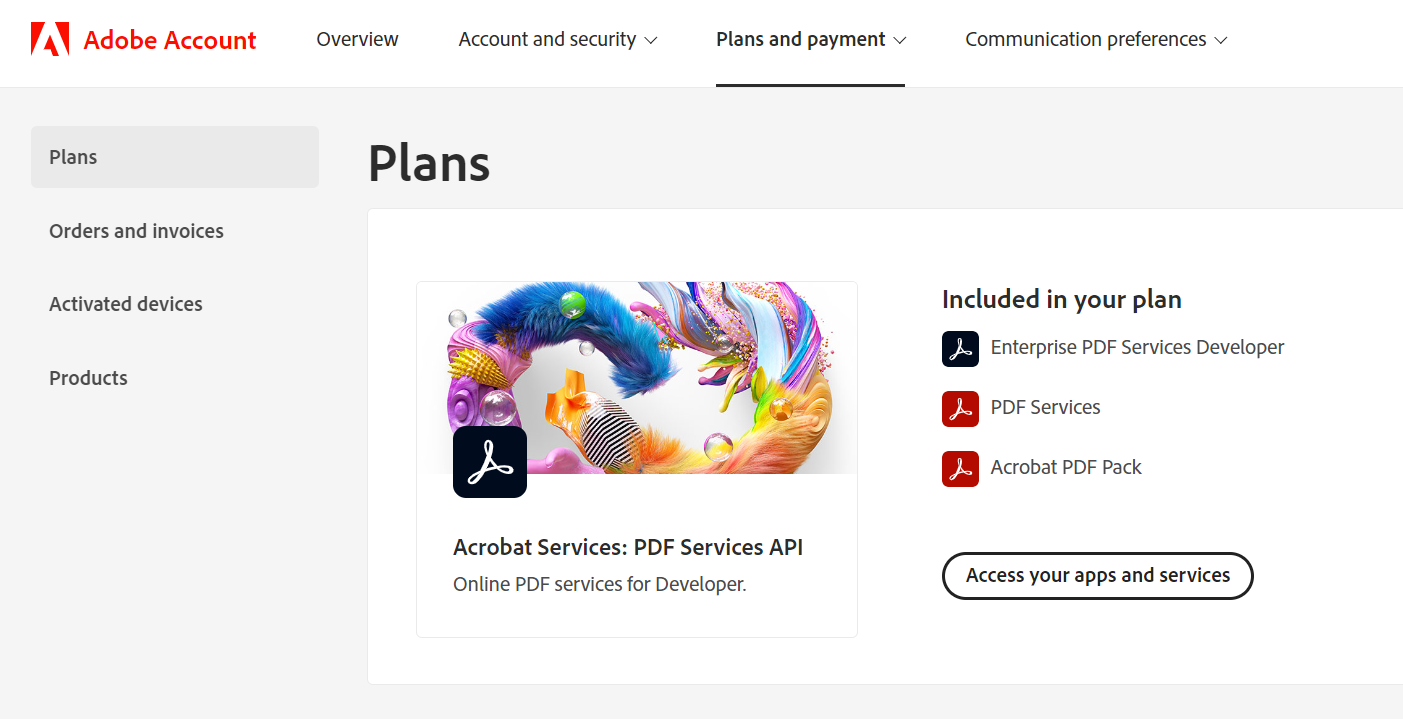
Task: Click the PDF Services red Acrobat icon
Action: pos(959,408)
